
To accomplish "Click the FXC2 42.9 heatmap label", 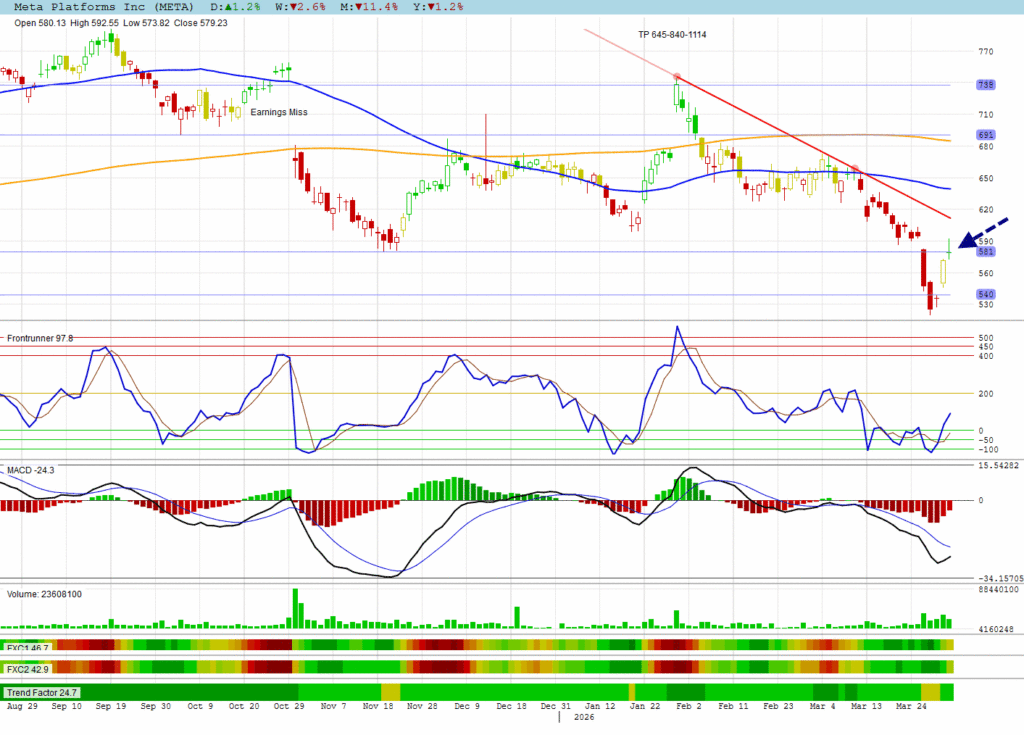I will pyautogui.click(x=28, y=668).
